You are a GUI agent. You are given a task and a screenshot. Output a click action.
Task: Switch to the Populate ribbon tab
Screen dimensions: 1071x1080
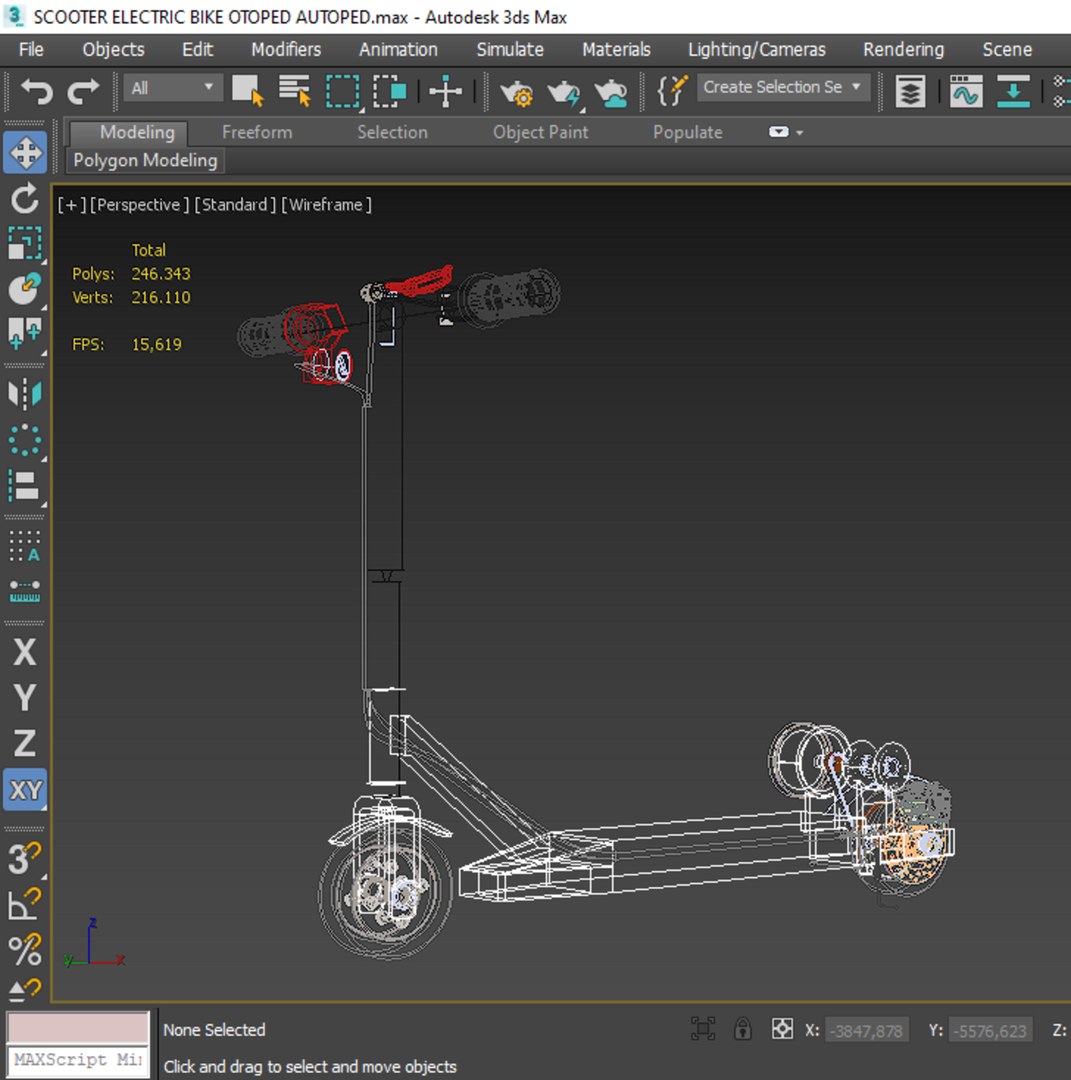pos(687,132)
